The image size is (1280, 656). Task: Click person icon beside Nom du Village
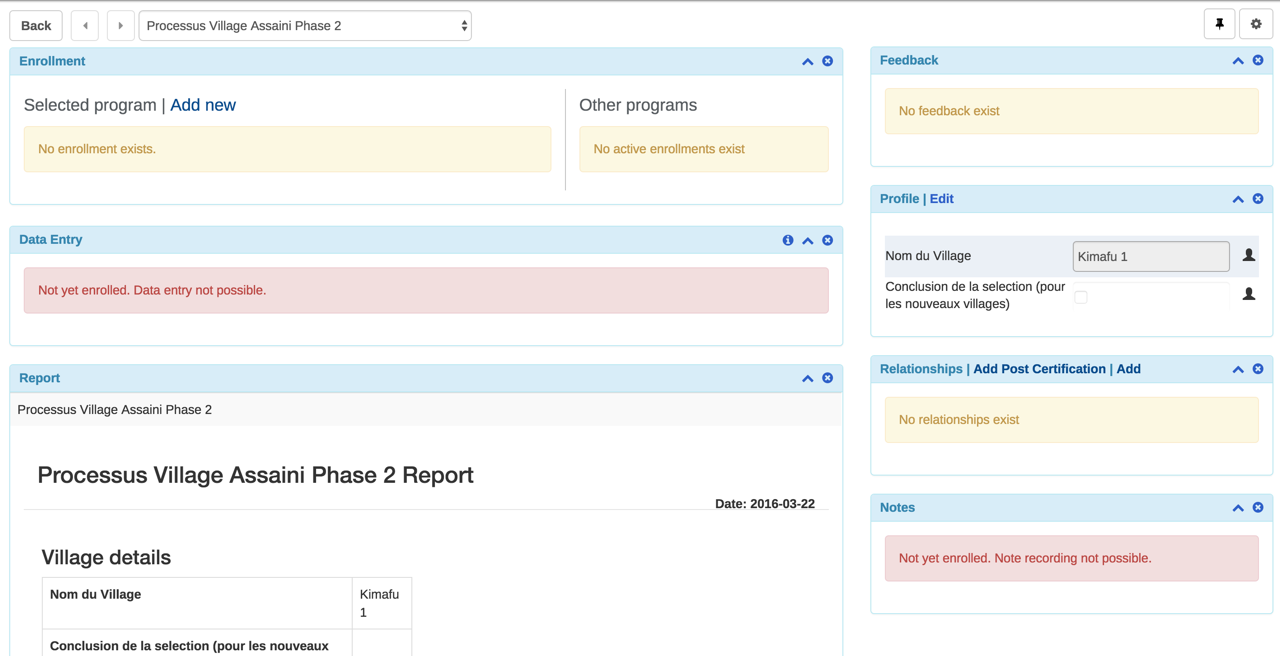tap(1248, 256)
